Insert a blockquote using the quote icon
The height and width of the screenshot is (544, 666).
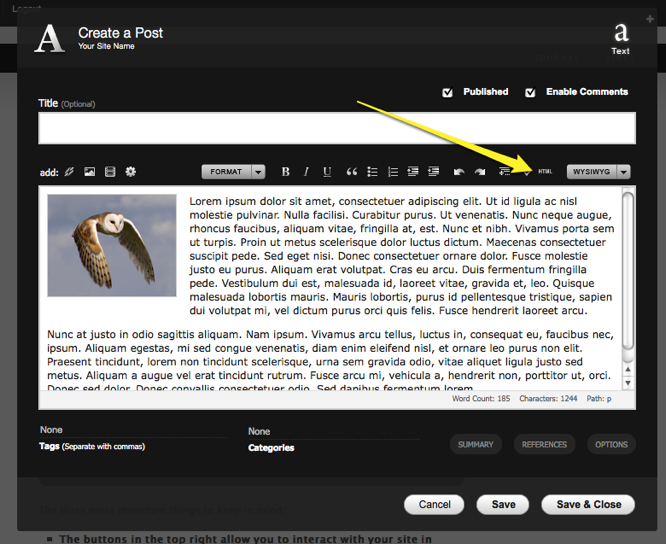(352, 172)
